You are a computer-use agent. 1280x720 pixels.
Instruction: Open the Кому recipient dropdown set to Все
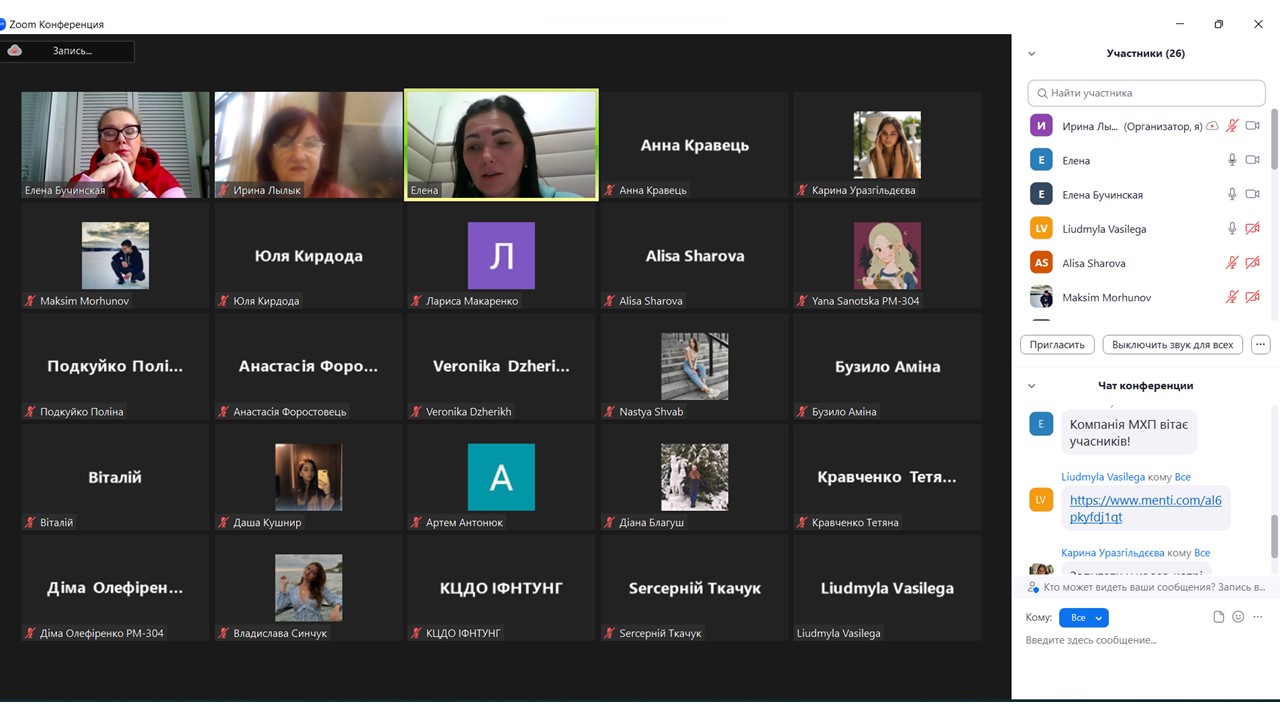pyautogui.click(x=1084, y=618)
